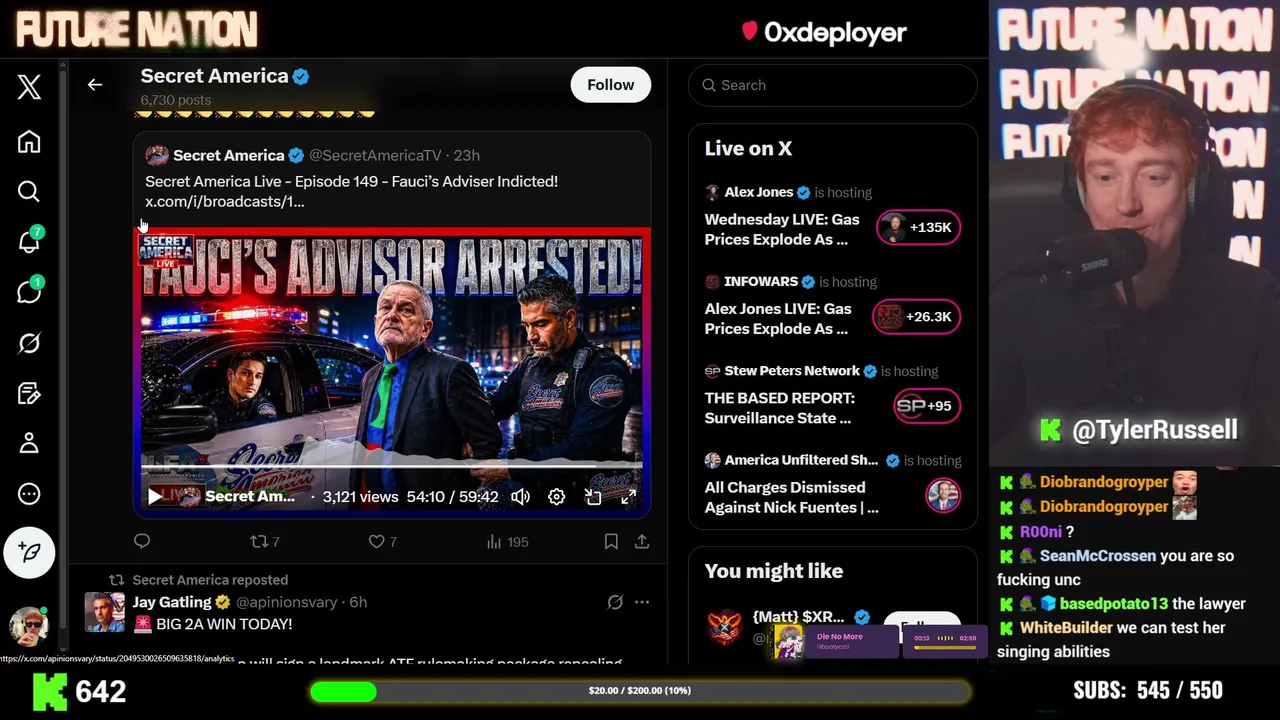Open Notifications bell icon
The width and height of the screenshot is (1280, 720).
[x=29, y=241]
